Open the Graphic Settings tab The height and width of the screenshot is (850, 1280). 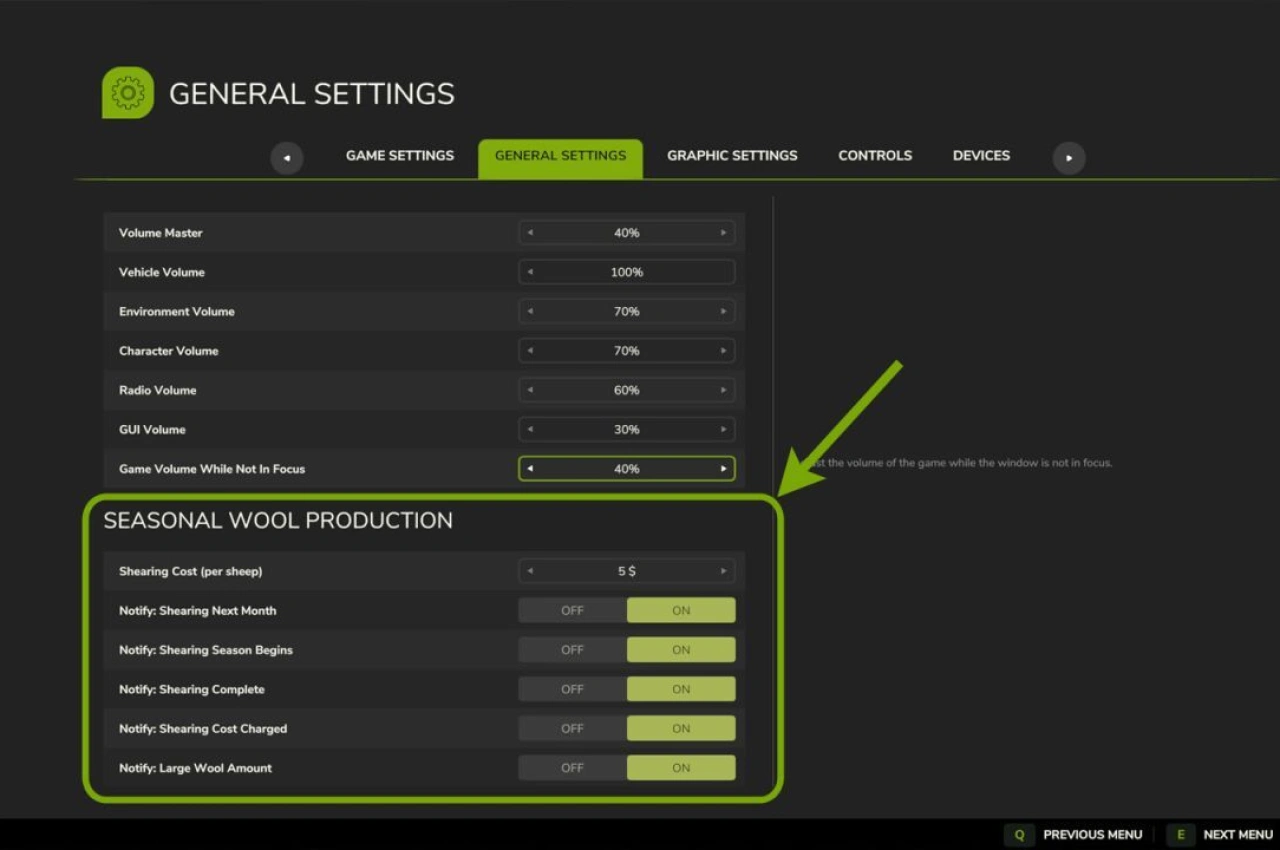pyautogui.click(x=732, y=156)
